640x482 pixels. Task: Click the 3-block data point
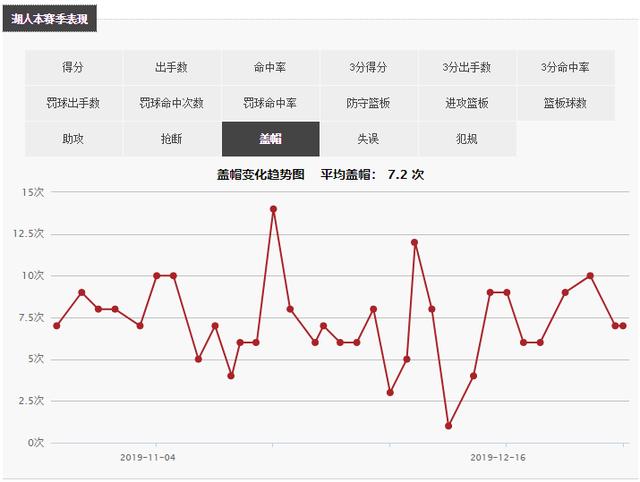point(390,392)
